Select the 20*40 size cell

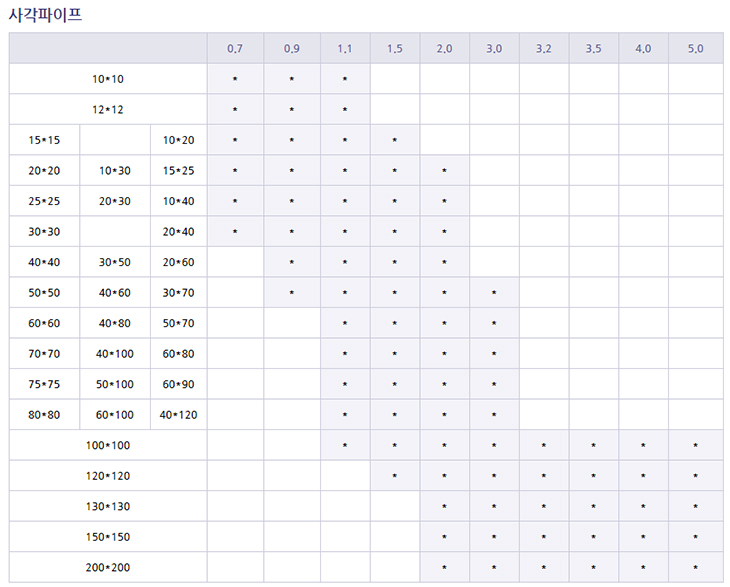point(178,232)
